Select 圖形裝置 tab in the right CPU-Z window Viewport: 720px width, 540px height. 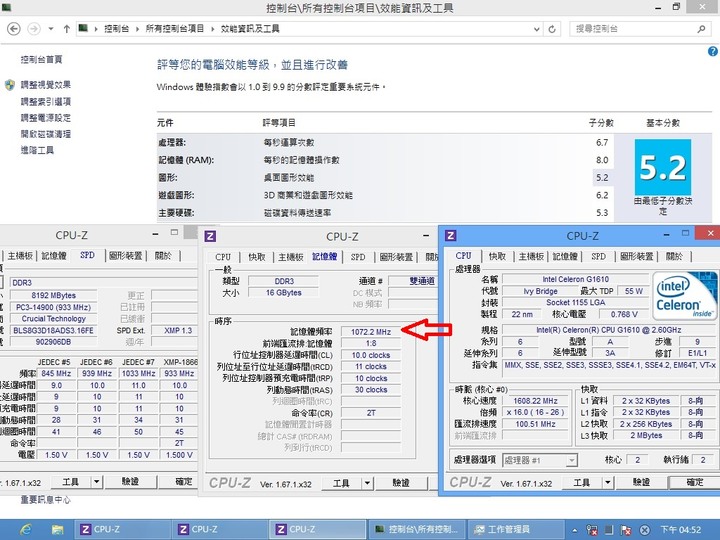(x=636, y=256)
